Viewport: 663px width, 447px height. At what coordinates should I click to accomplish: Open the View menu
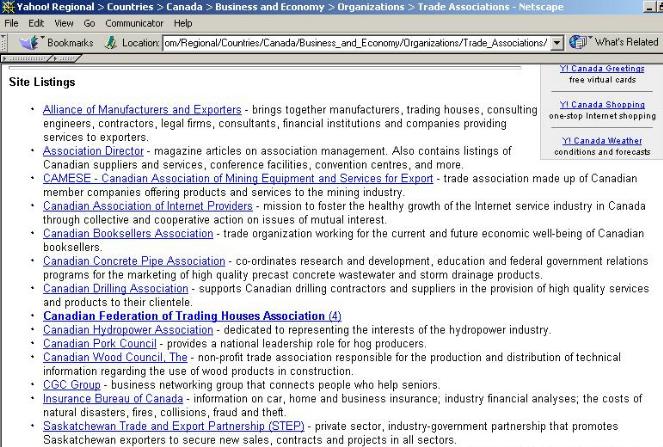pos(63,23)
